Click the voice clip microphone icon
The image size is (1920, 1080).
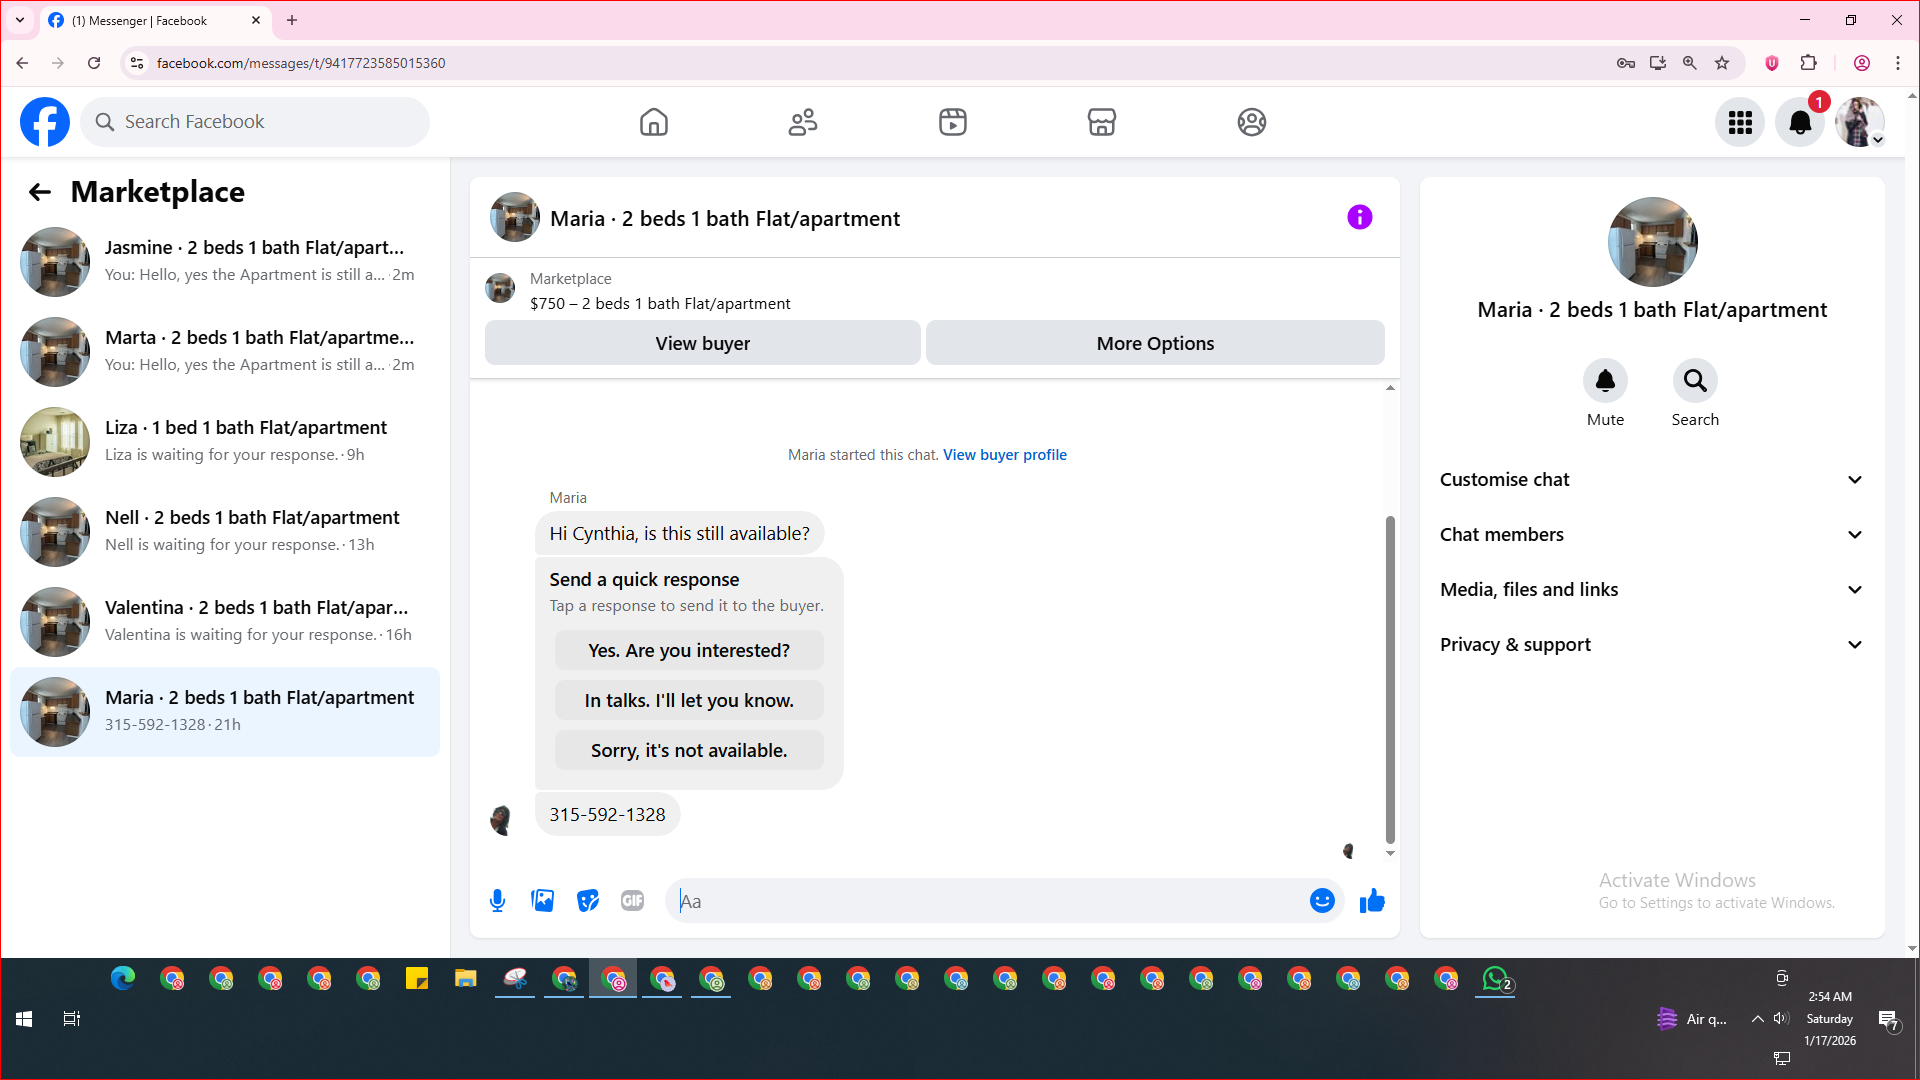click(x=497, y=901)
